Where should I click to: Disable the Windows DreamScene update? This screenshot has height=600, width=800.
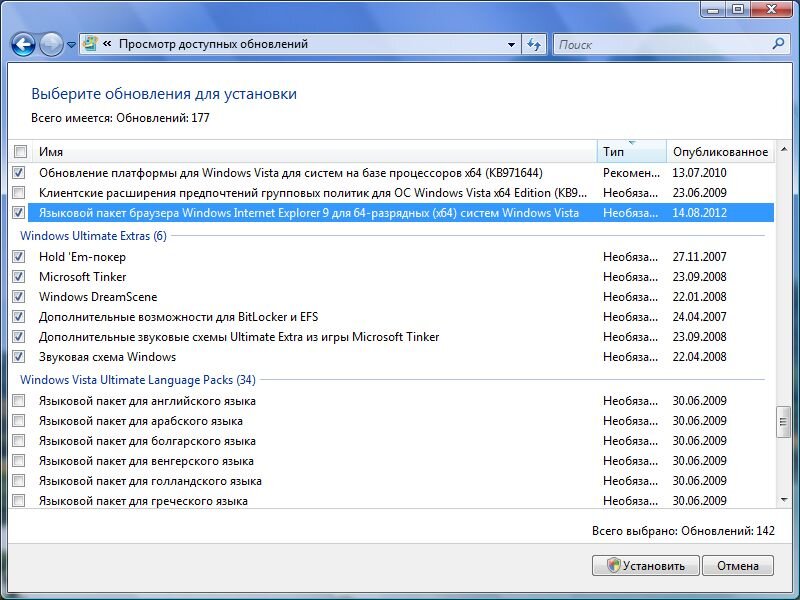pos(20,296)
